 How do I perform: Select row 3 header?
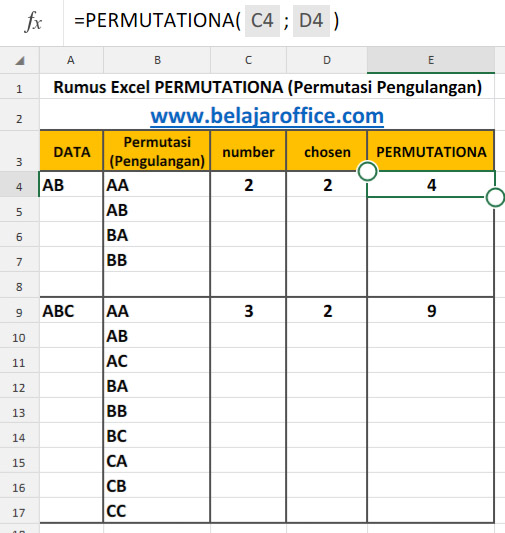19,151
